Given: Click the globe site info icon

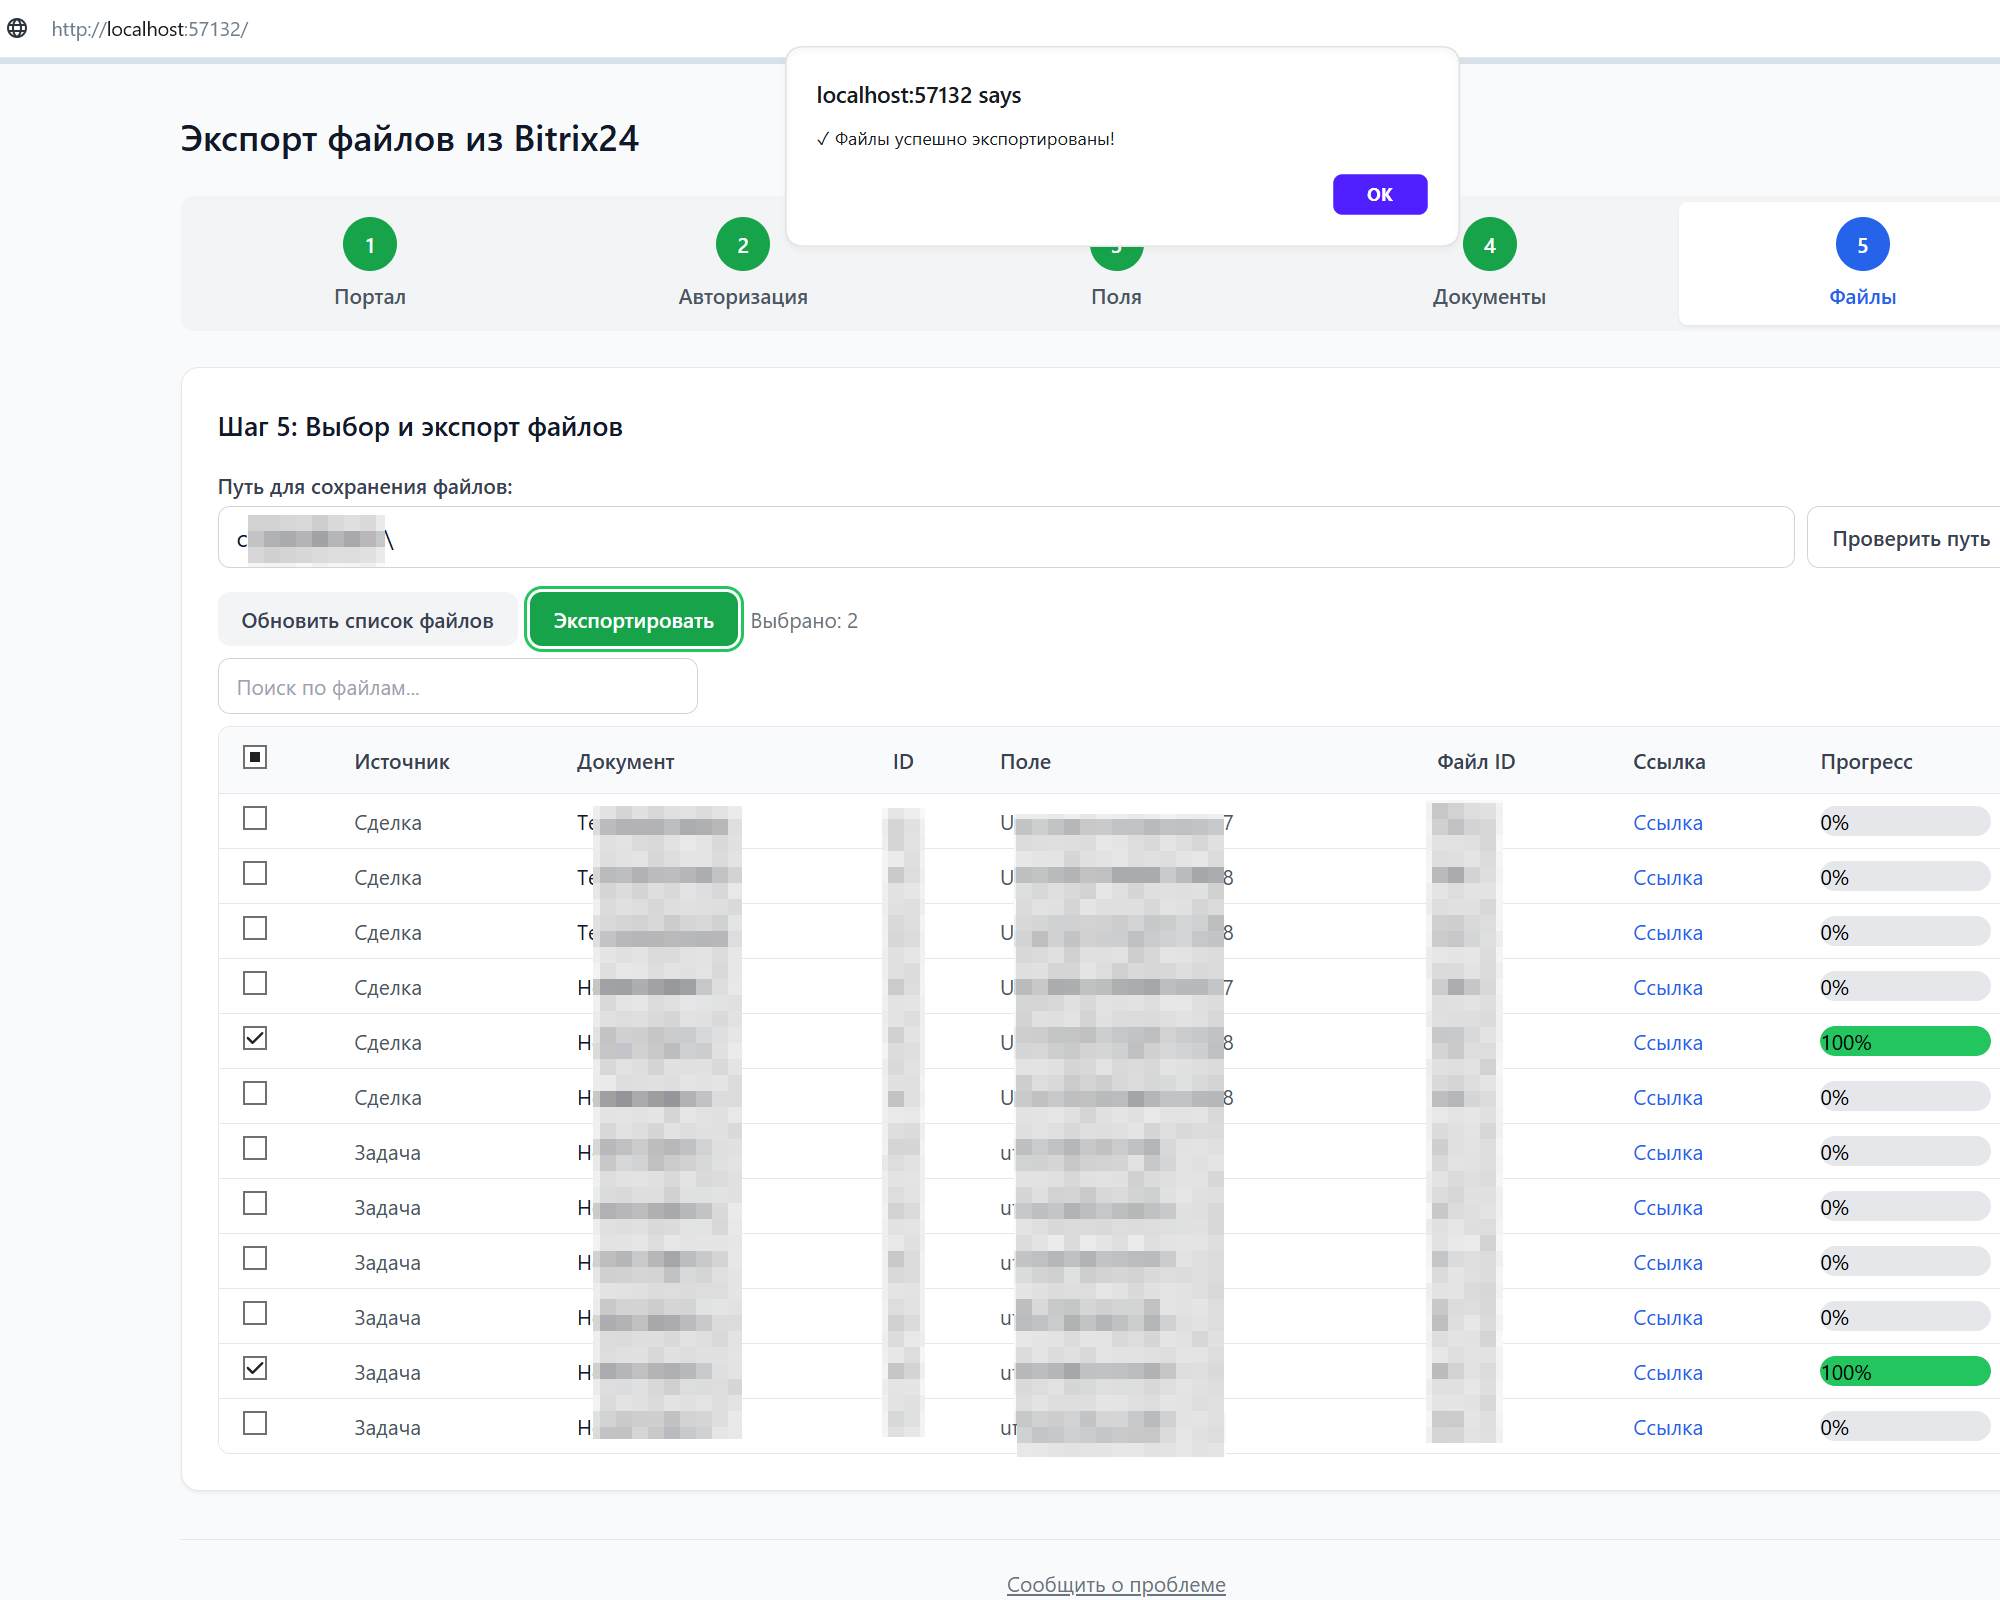Looking at the screenshot, I should pos(17,28).
